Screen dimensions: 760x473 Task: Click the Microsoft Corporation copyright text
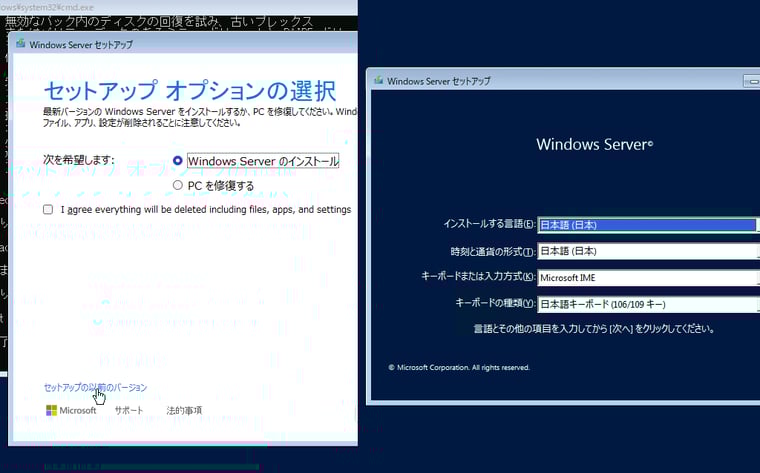coord(459,367)
